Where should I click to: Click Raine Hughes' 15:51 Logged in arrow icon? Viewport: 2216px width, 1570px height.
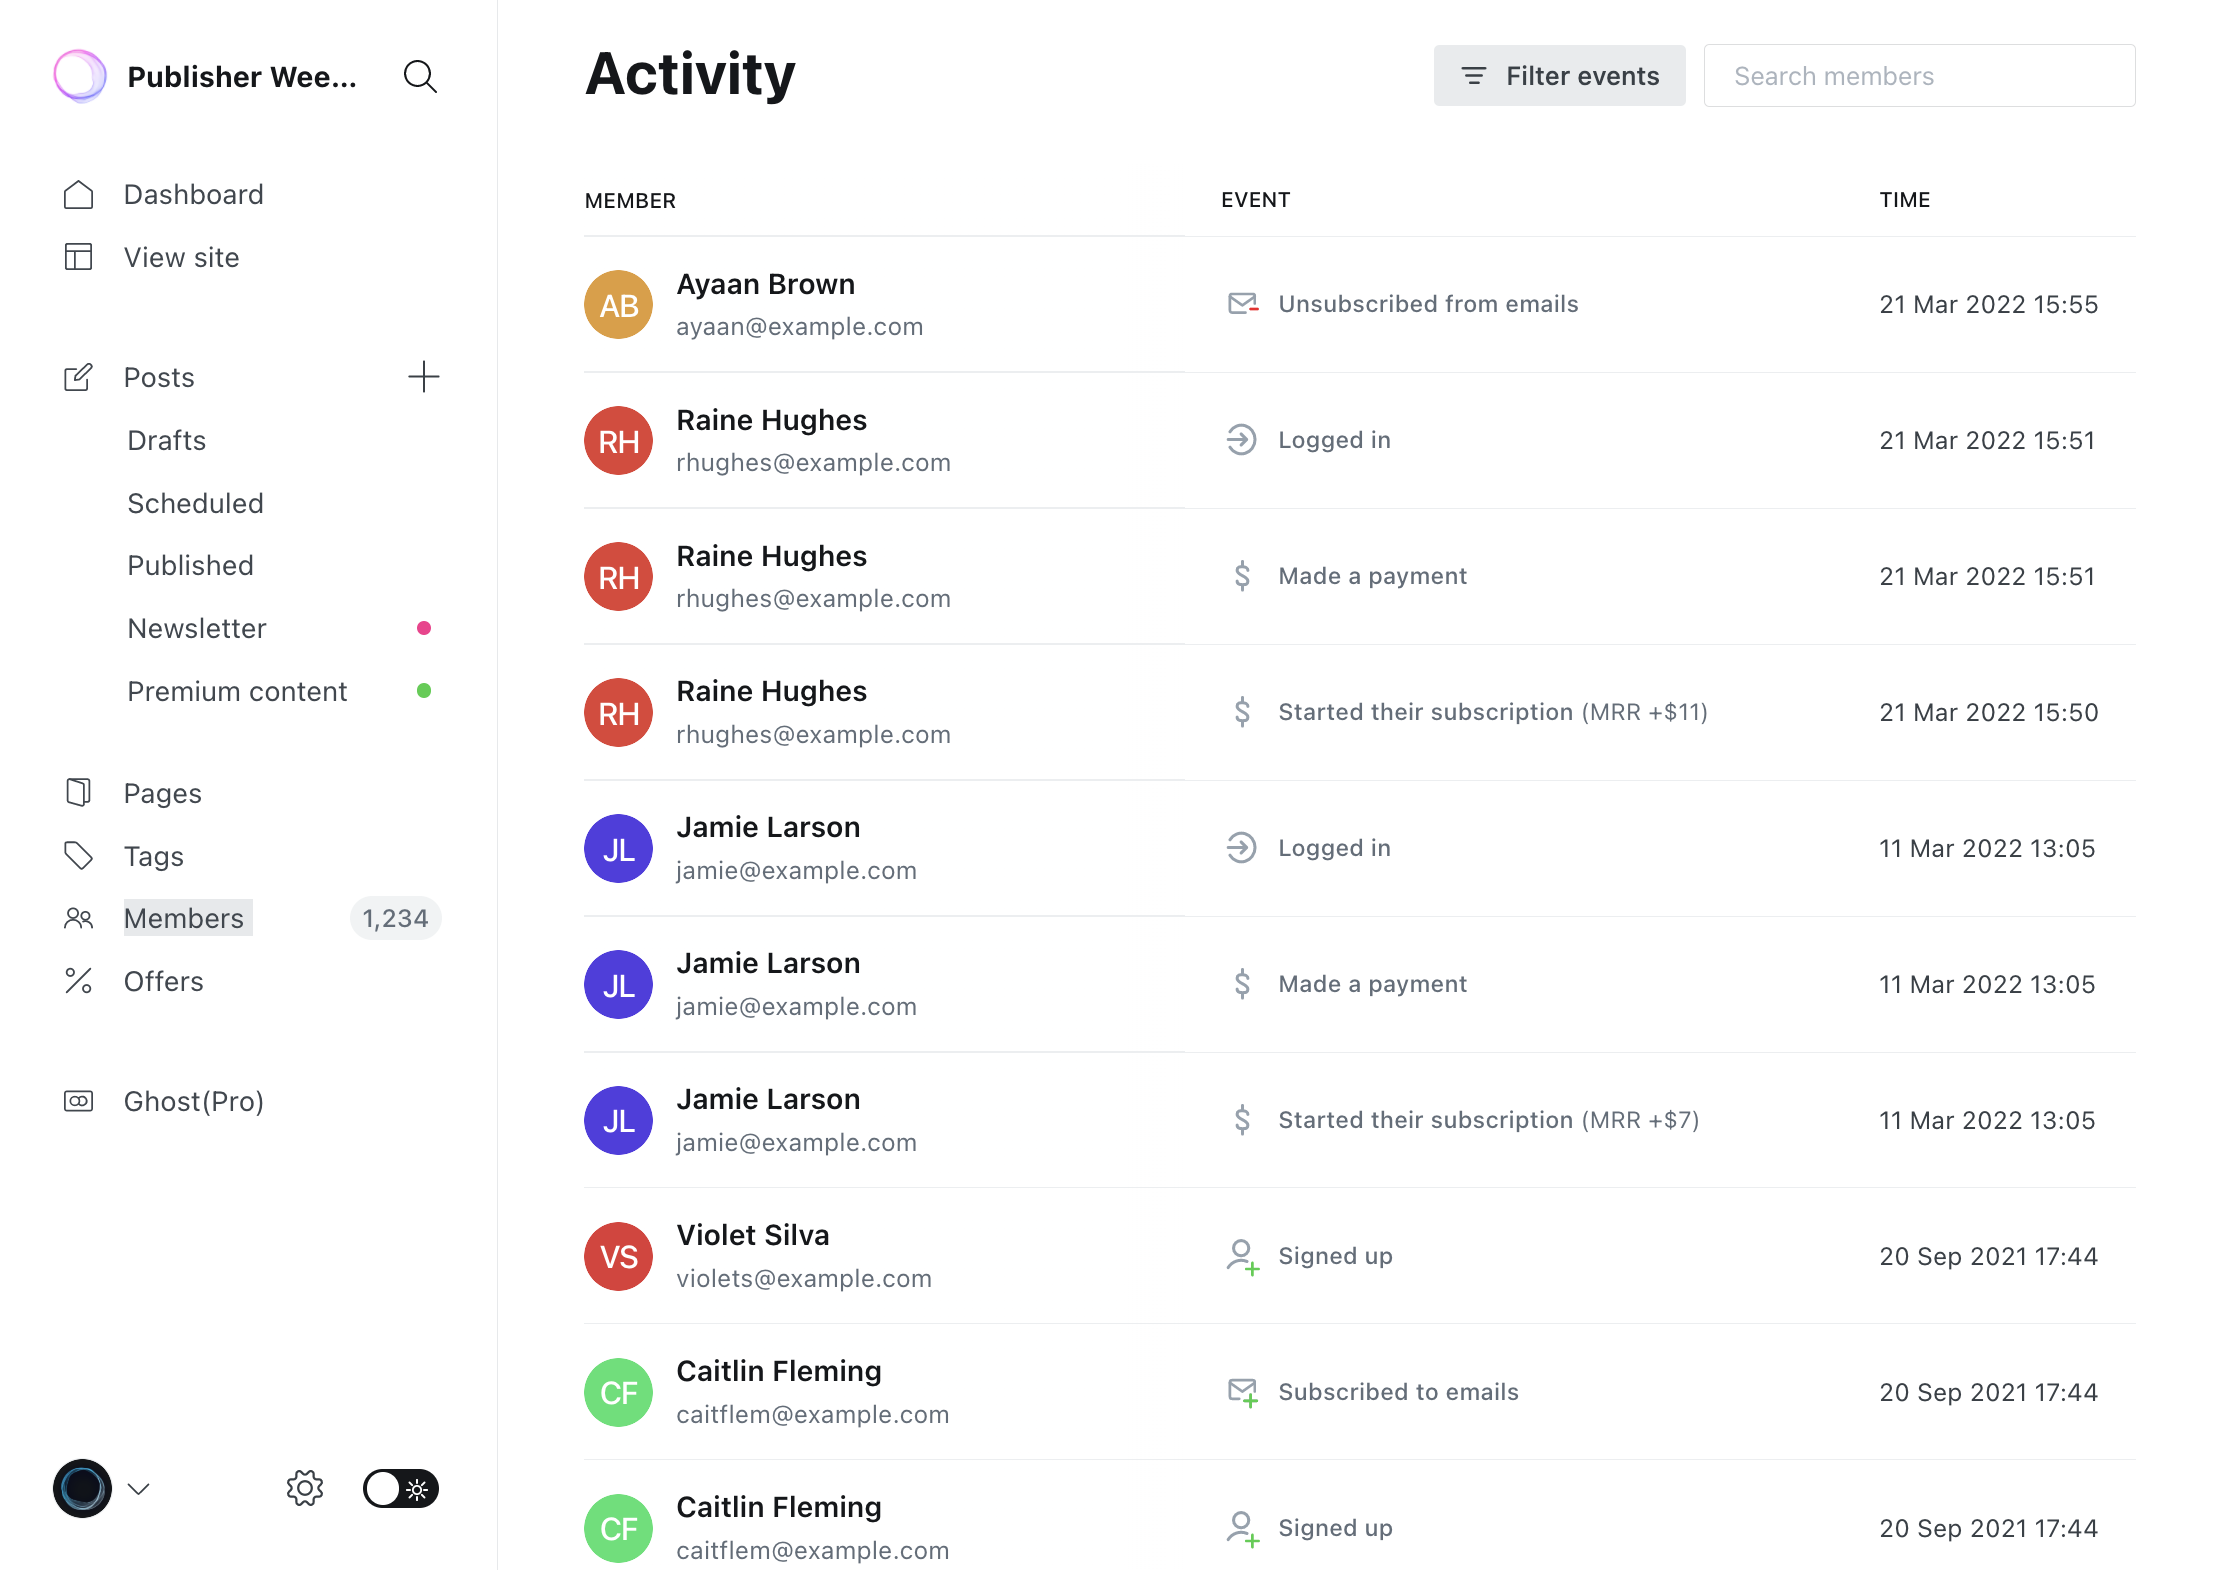[x=1242, y=440]
